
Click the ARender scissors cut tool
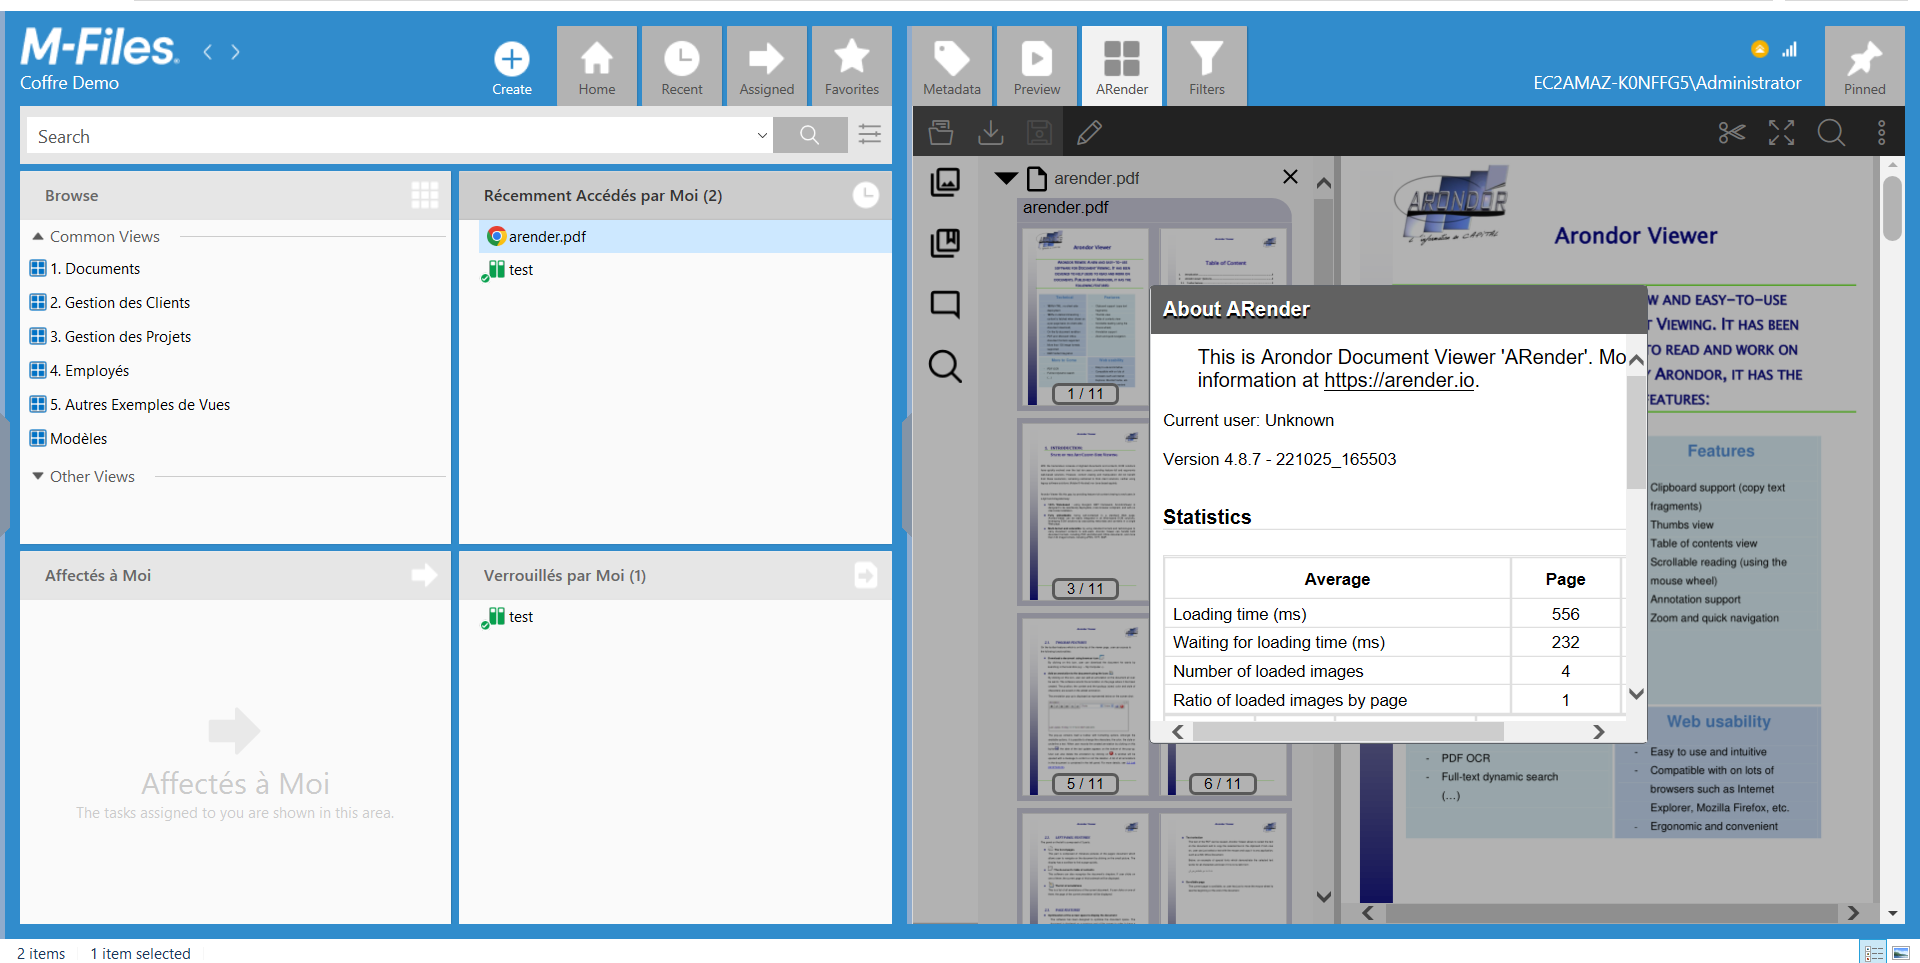click(1732, 132)
